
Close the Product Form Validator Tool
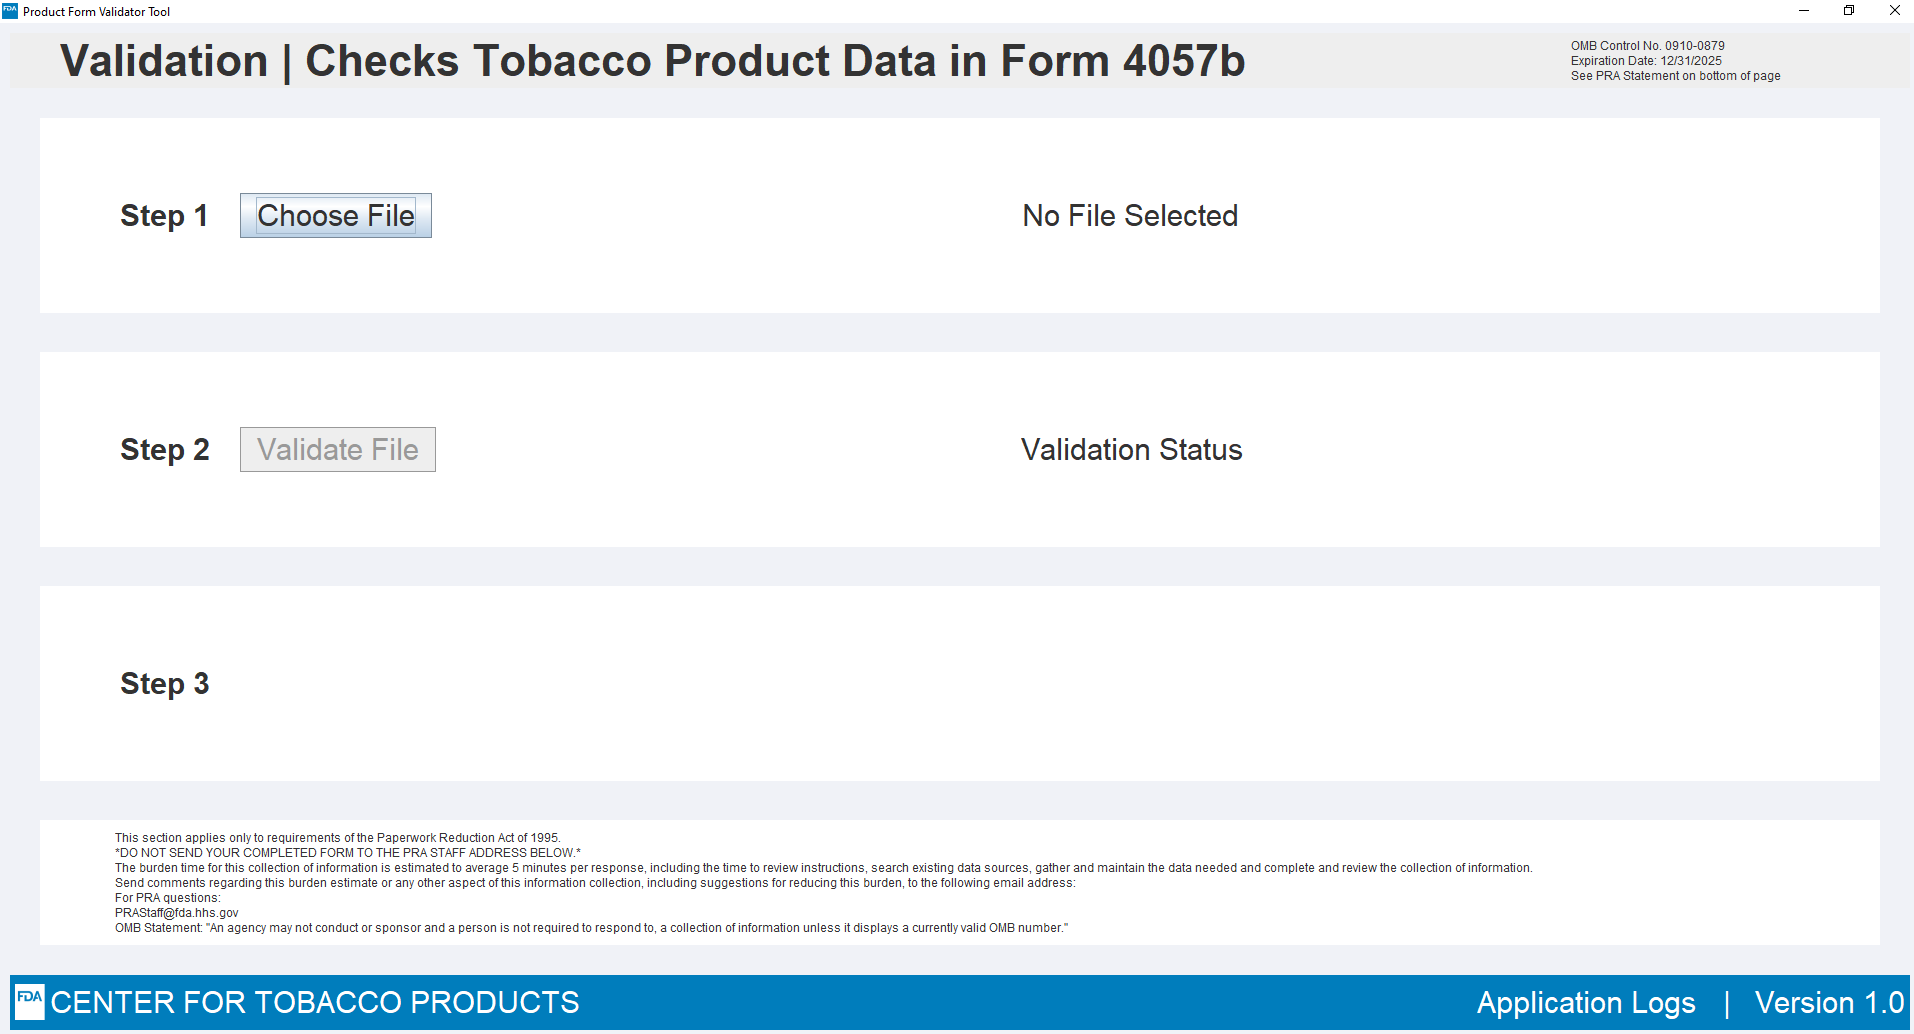pos(1894,11)
